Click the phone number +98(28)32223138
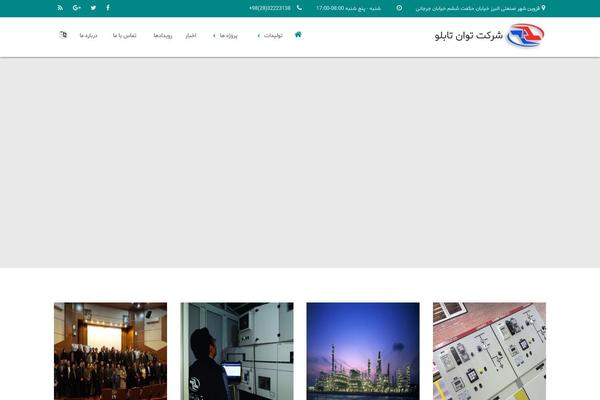600x400 pixels. (270, 8)
